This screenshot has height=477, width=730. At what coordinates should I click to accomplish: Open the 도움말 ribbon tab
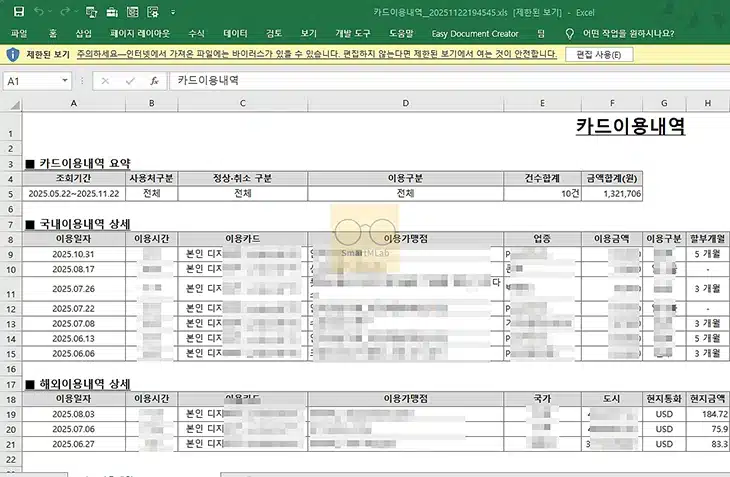coord(401,34)
